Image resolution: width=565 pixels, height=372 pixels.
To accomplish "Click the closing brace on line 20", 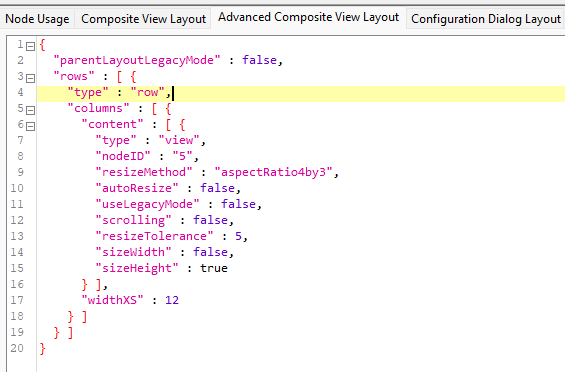I will 43,349.
